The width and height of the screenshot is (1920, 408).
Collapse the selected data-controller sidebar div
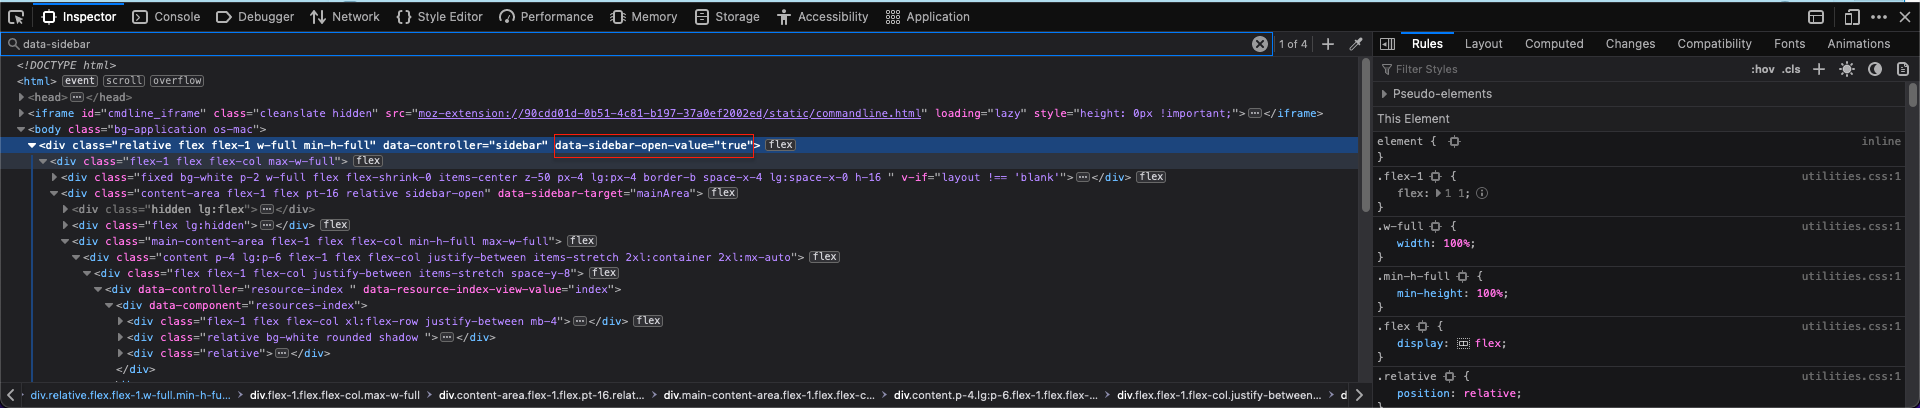point(32,145)
